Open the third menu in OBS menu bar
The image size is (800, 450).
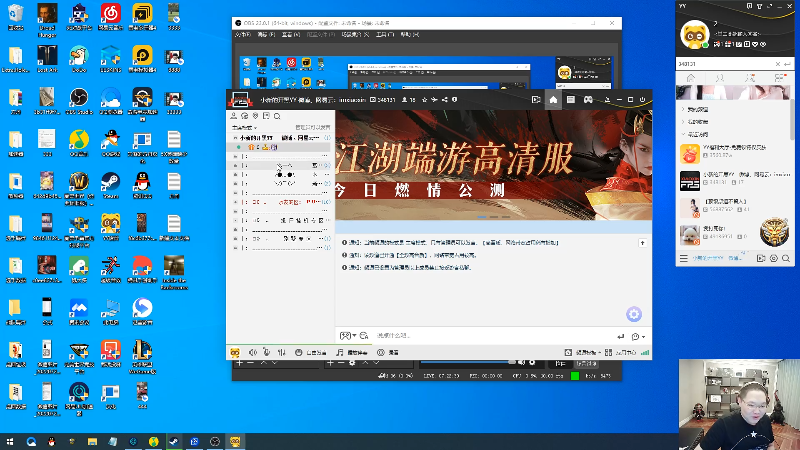(x=291, y=35)
